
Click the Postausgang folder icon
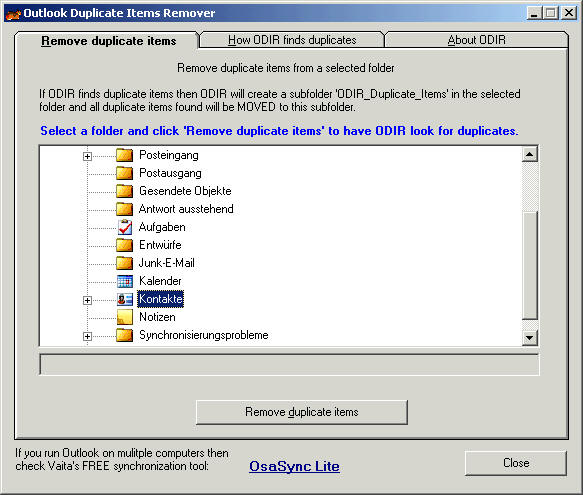[x=125, y=173]
